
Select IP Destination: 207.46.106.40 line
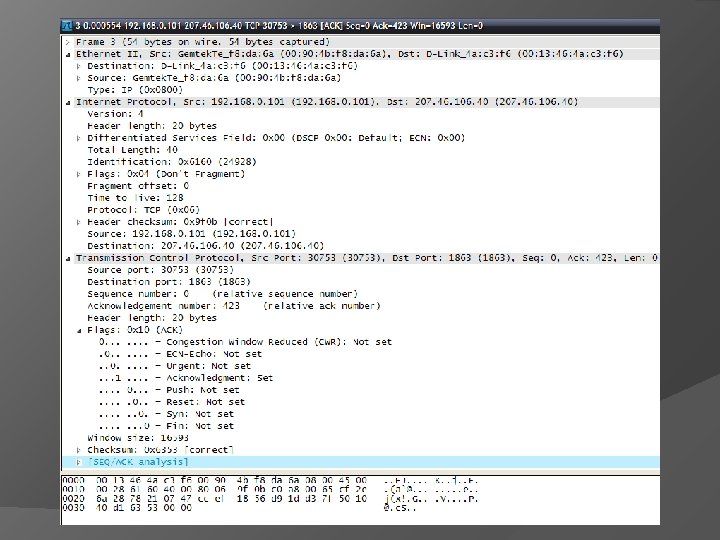206,246
